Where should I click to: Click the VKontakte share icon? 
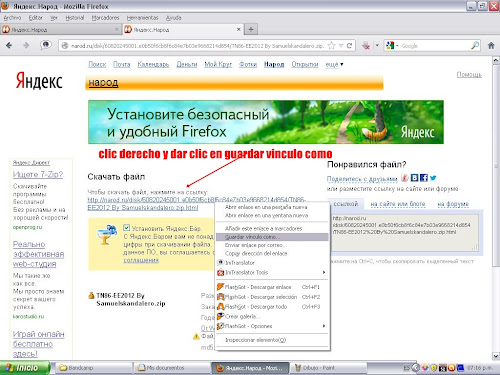click(x=414, y=178)
